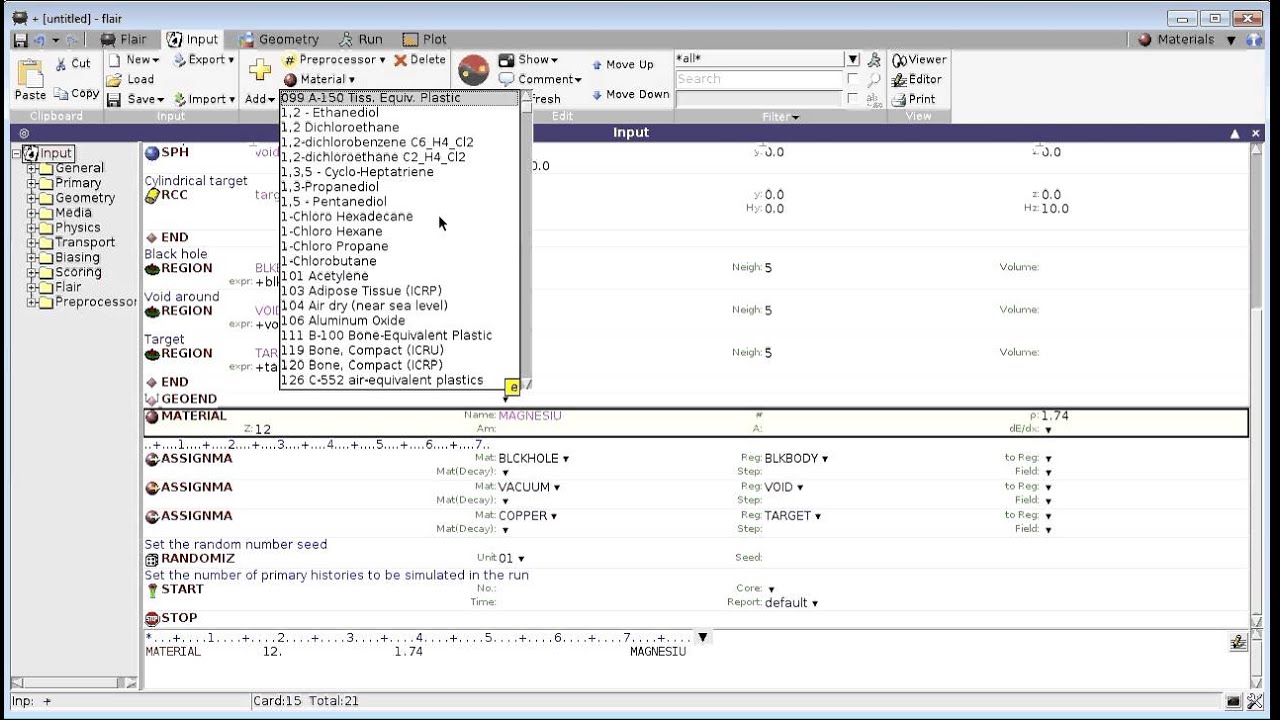Viewport: 1280px width, 720px height.
Task: Click the large red sphere Edit icon
Action: tap(473, 70)
